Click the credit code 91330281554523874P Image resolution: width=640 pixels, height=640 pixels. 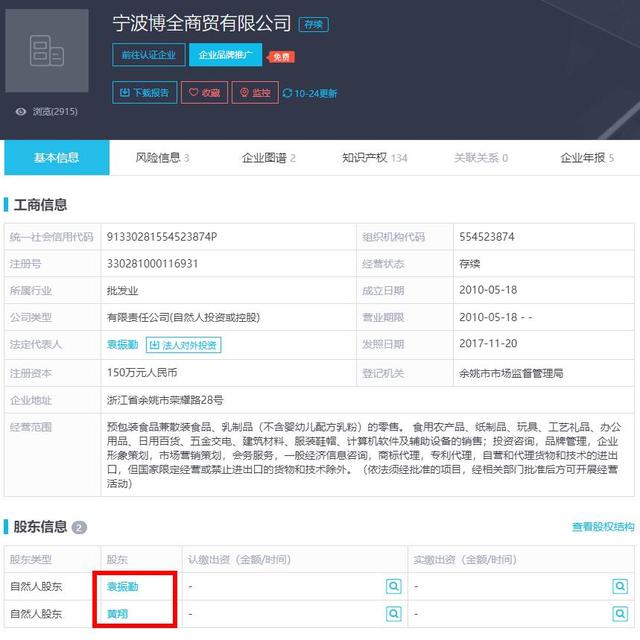click(162, 237)
